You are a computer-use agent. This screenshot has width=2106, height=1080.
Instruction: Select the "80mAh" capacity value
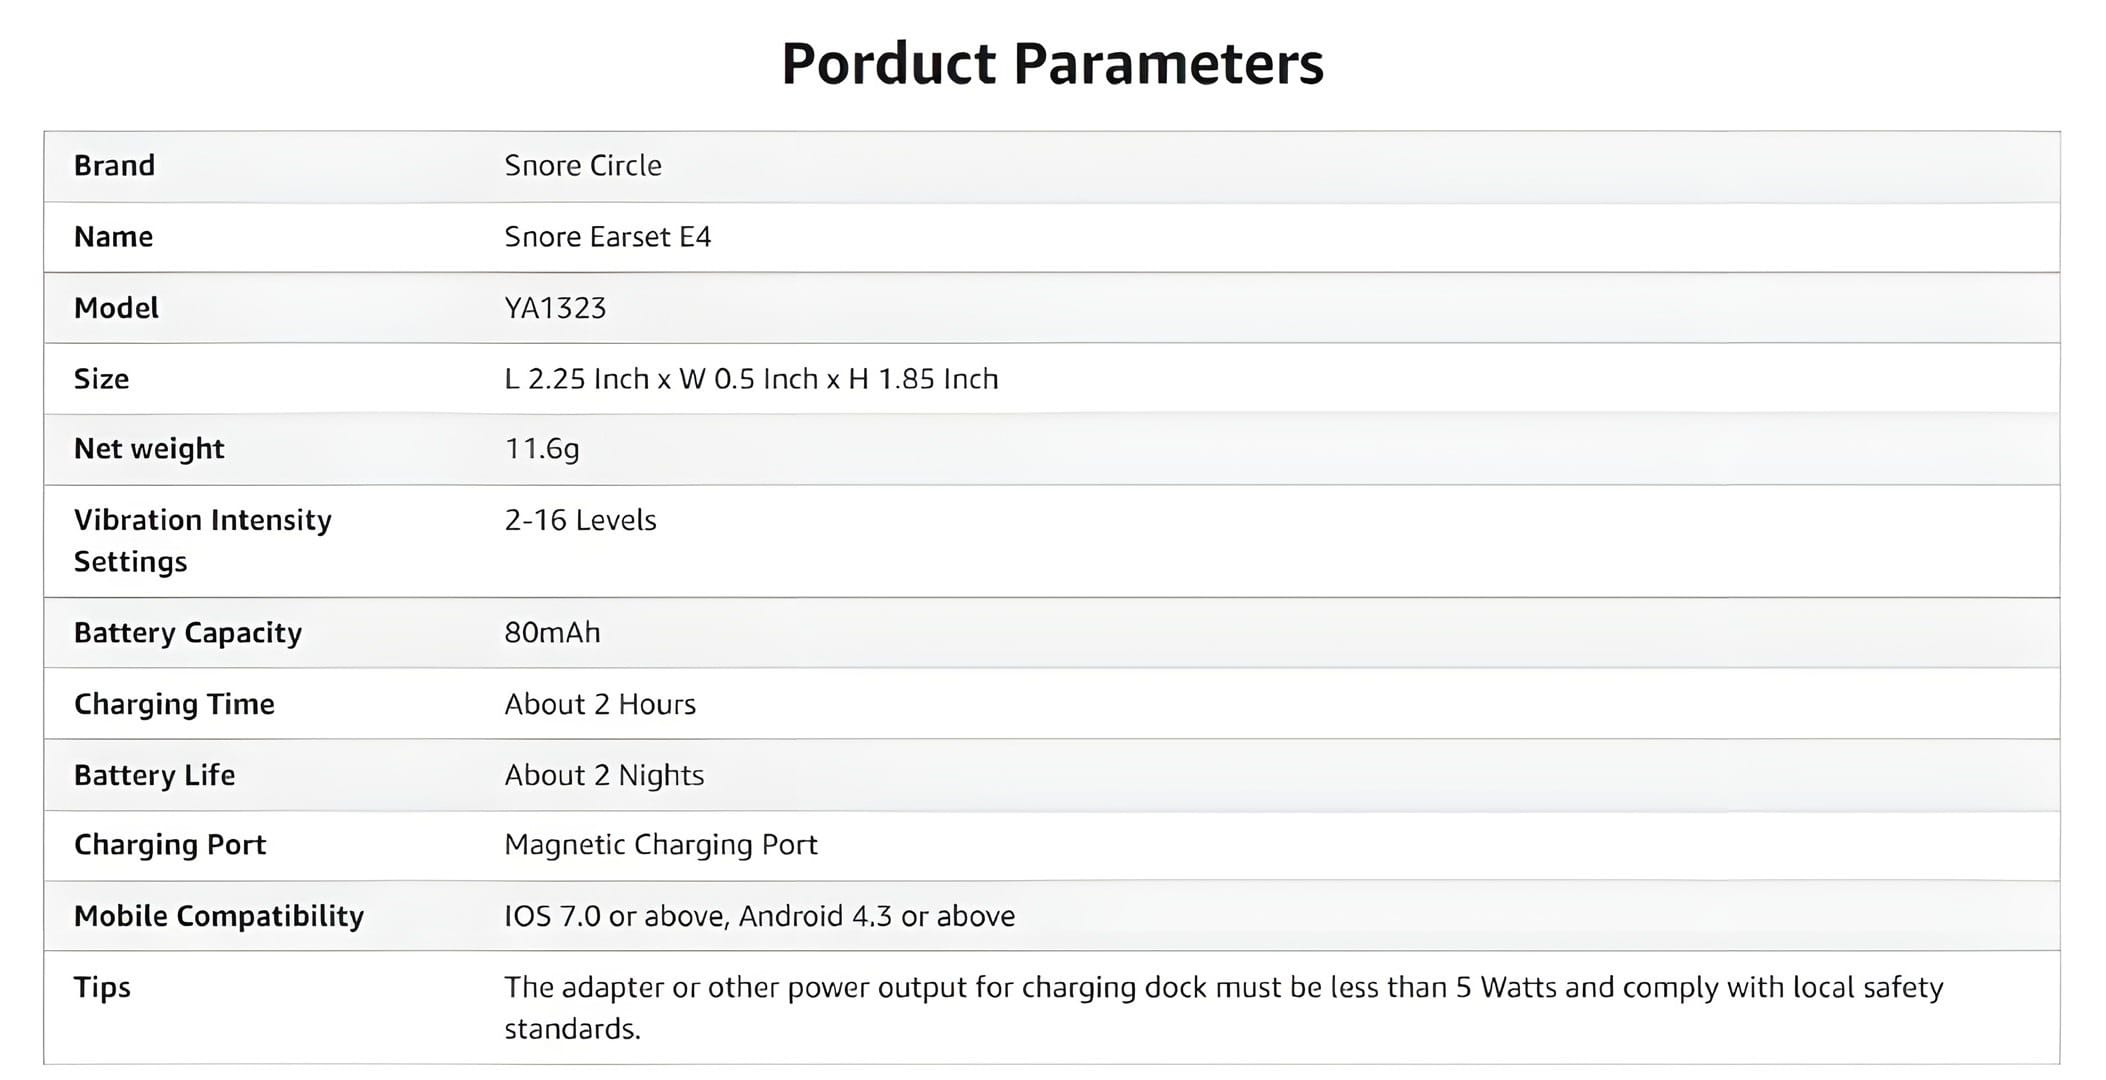coord(552,633)
